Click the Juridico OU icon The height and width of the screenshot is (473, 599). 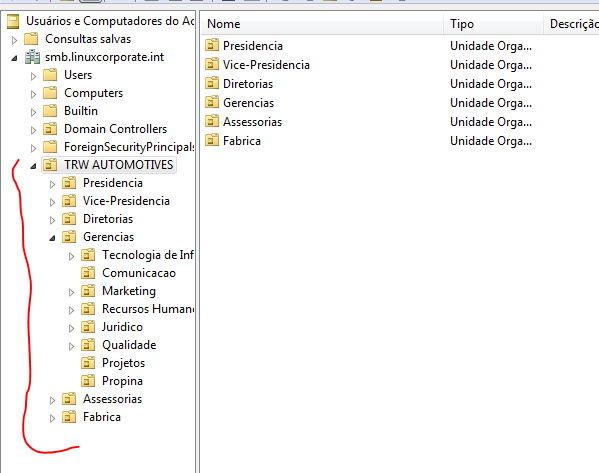click(88, 327)
